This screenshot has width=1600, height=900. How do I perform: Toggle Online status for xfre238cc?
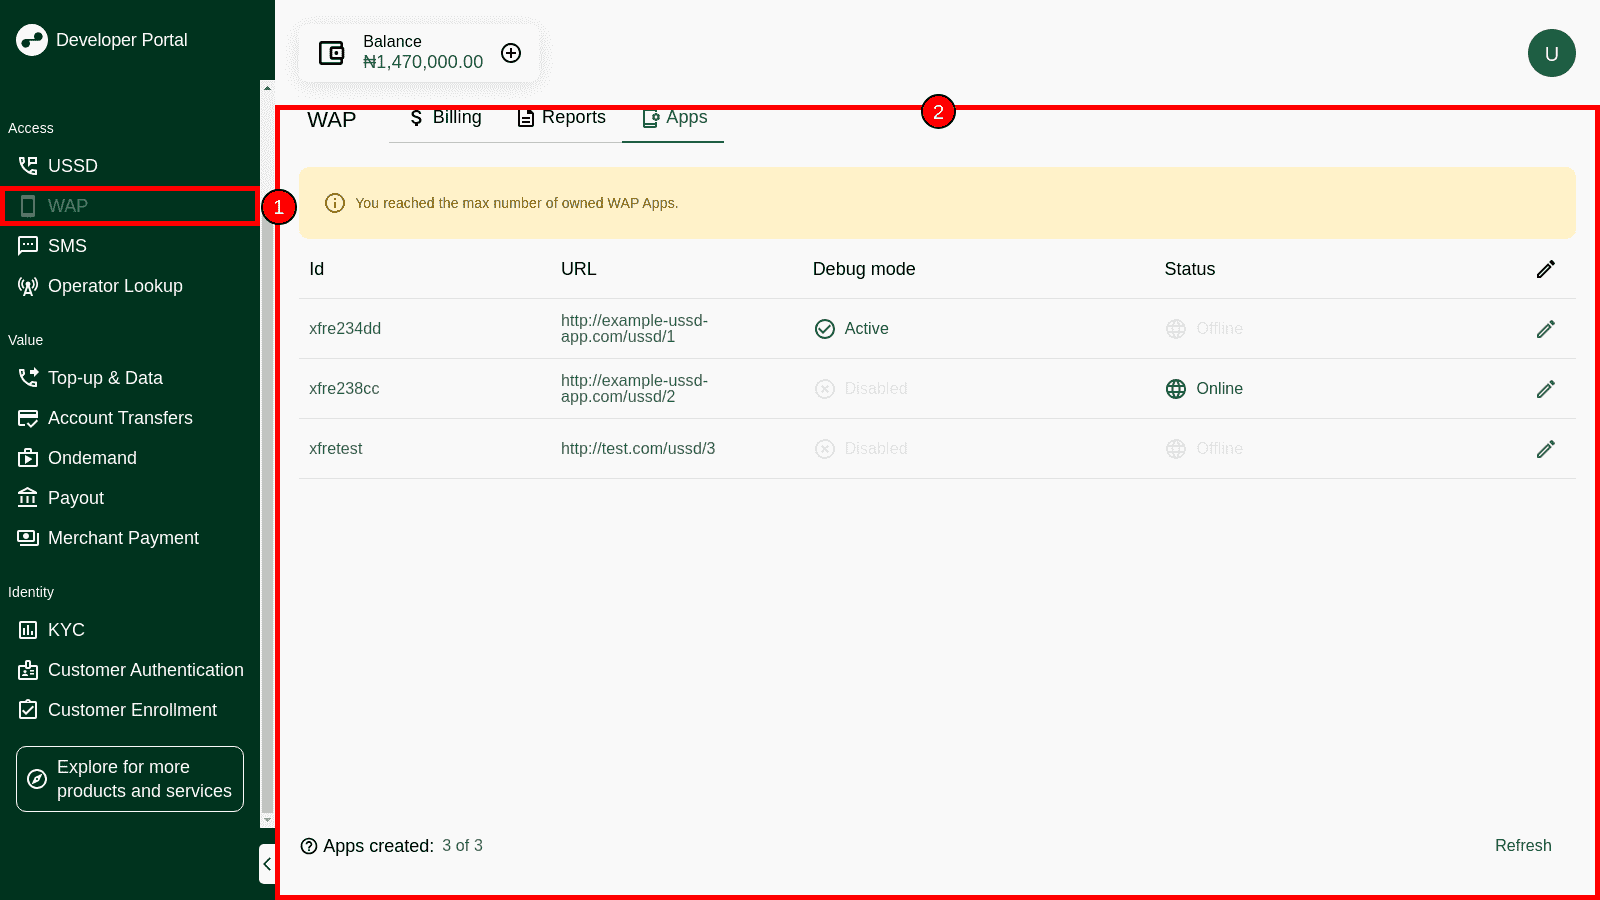pos(1204,389)
